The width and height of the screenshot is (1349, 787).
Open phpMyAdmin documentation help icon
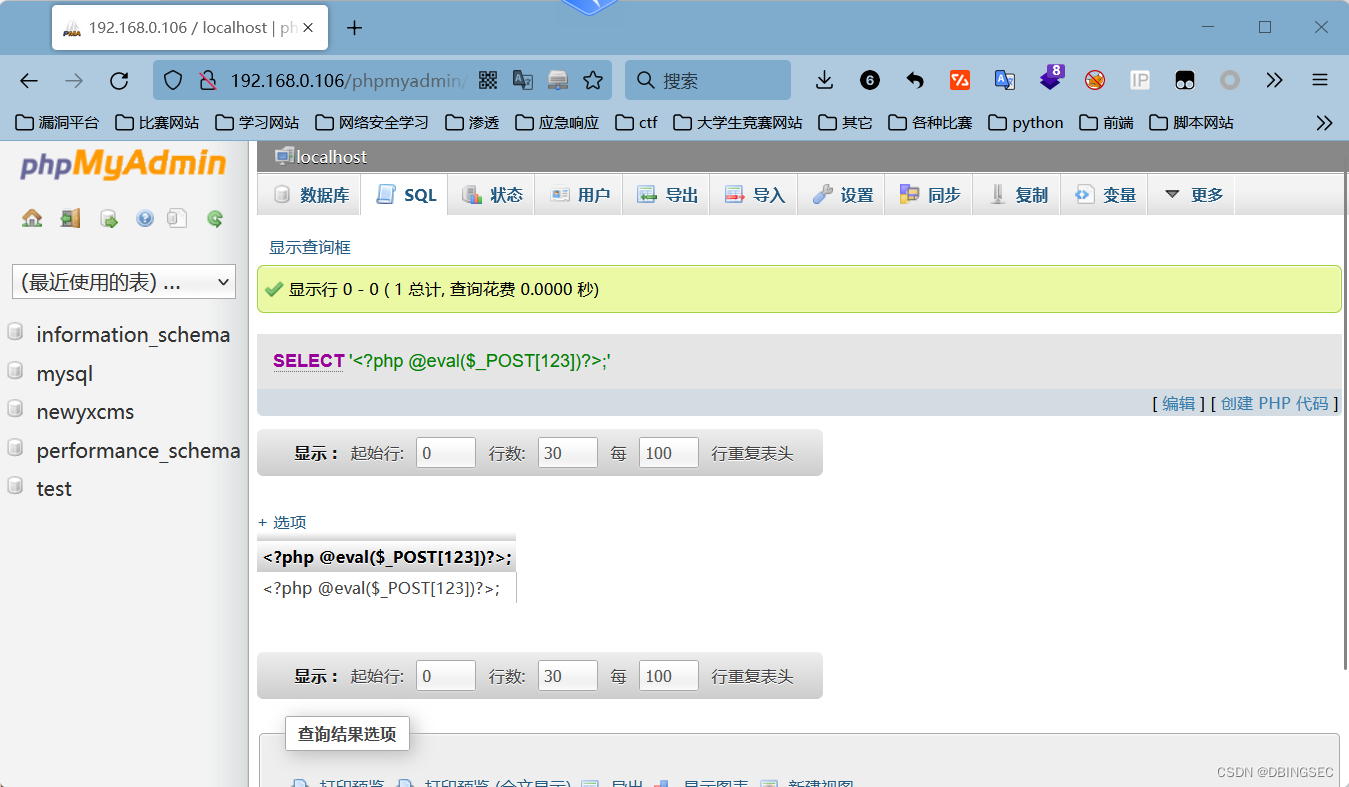tap(145, 218)
